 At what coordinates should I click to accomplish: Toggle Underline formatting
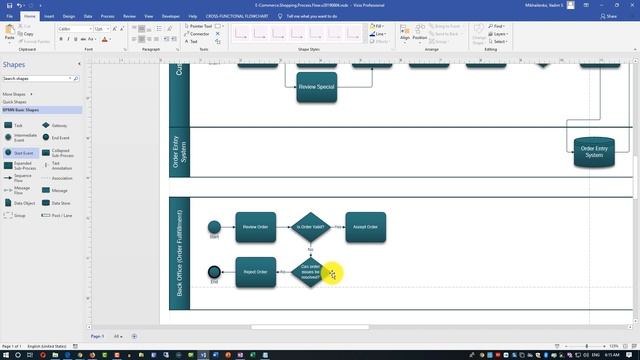(76, 39)
